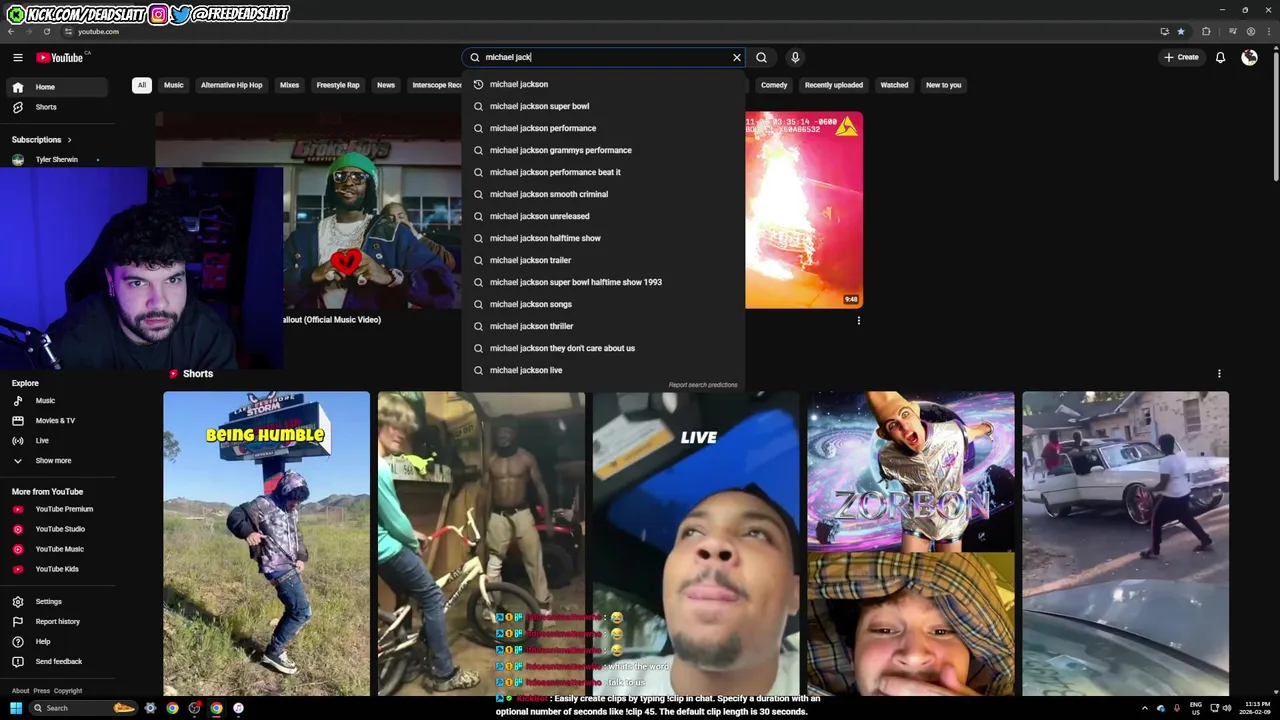Open YouTube Kids link
Viewport: 1280px width, 720px height.
[57, 569]
